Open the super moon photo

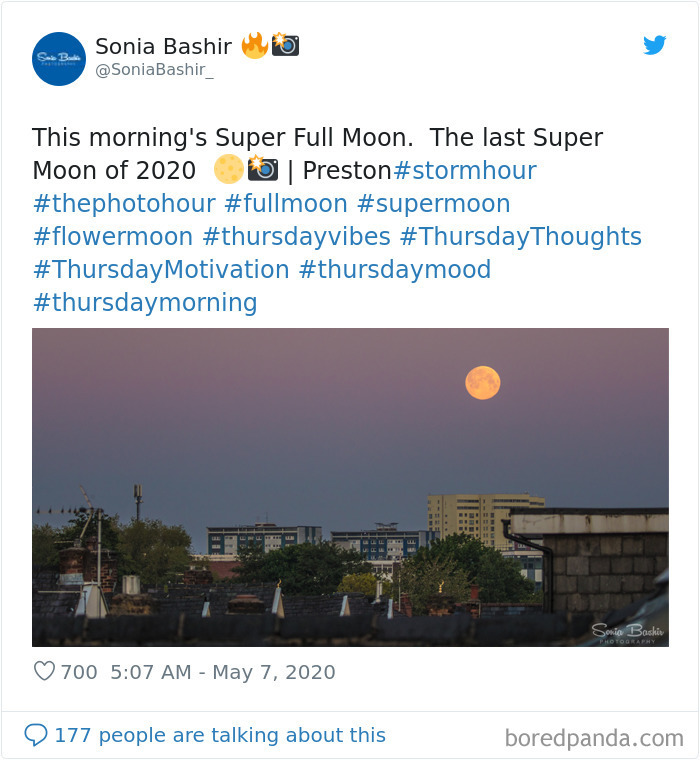350,487
